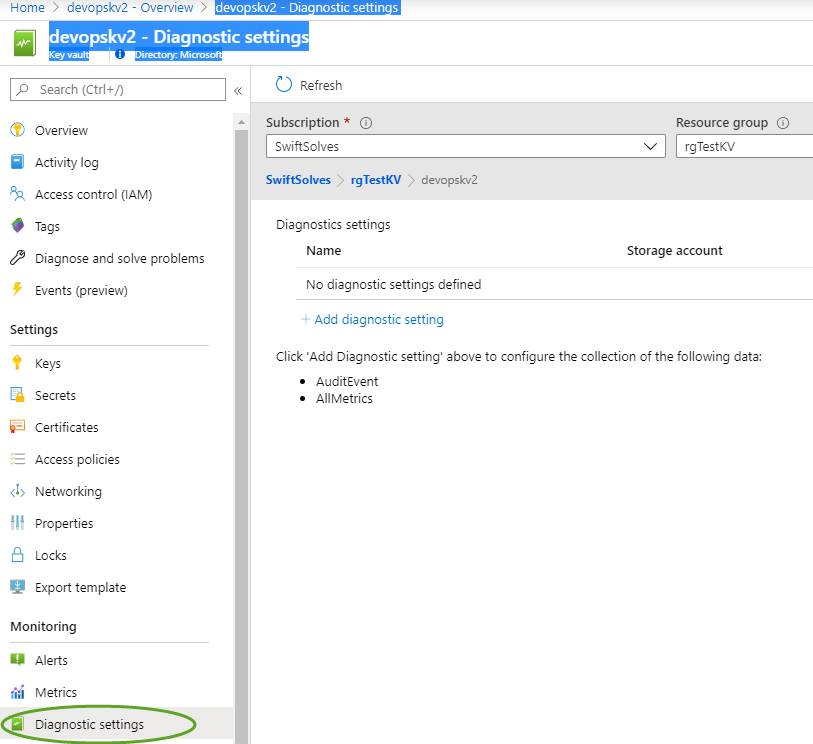Viewport: 813px width, 744px height.
Task: Open the Resource group rgTestKV dropdown
Action: point(745,146)
